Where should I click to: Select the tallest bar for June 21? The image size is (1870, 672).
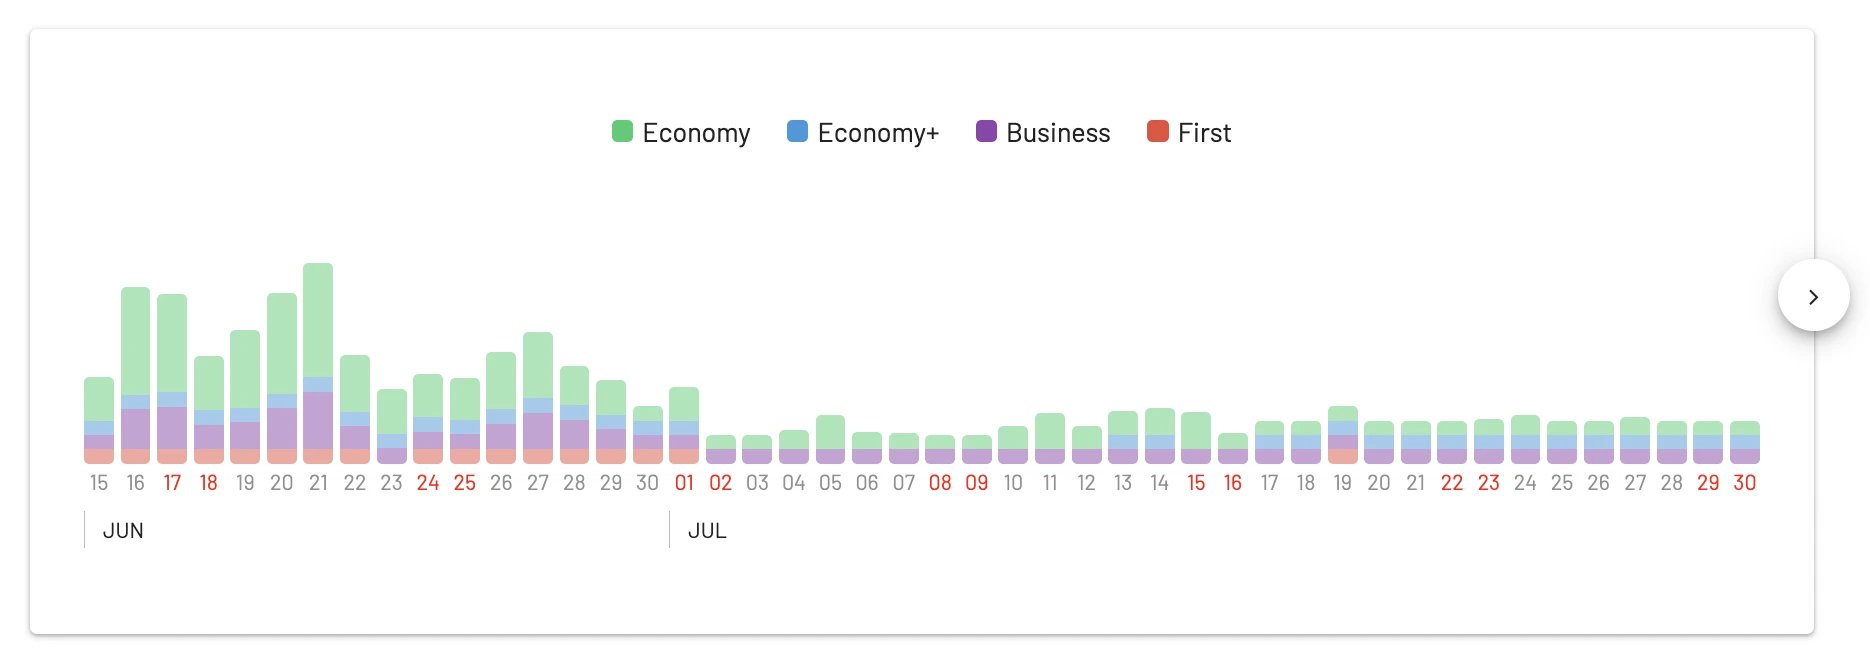(x=318, y=363)
